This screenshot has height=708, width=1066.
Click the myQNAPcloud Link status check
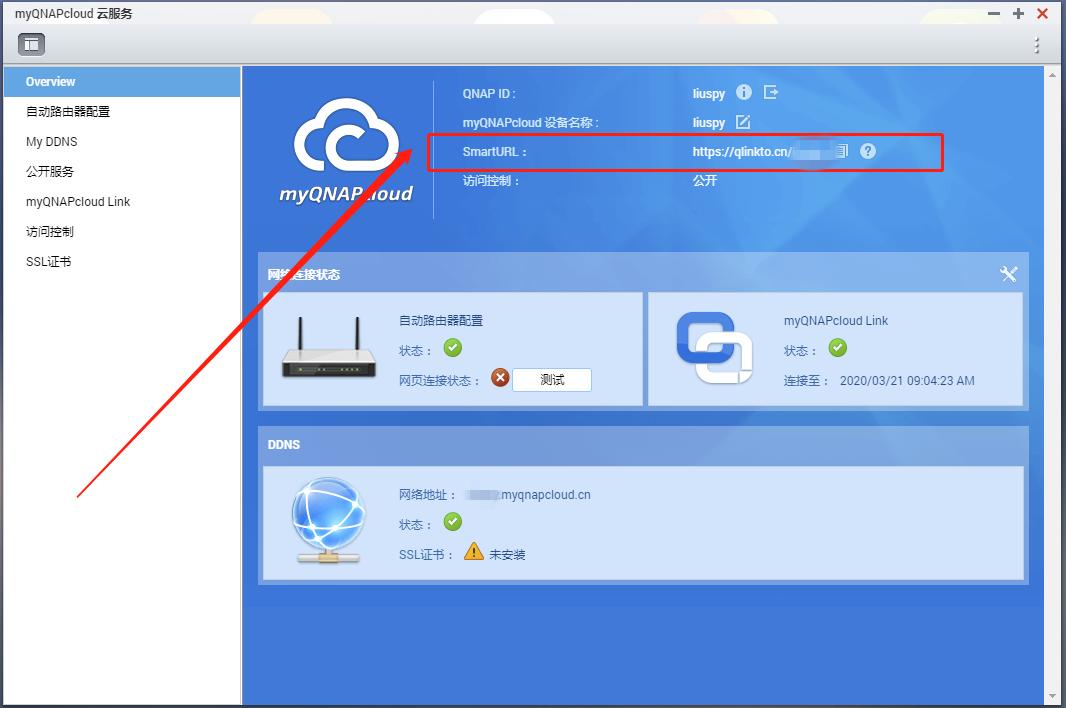838,348
